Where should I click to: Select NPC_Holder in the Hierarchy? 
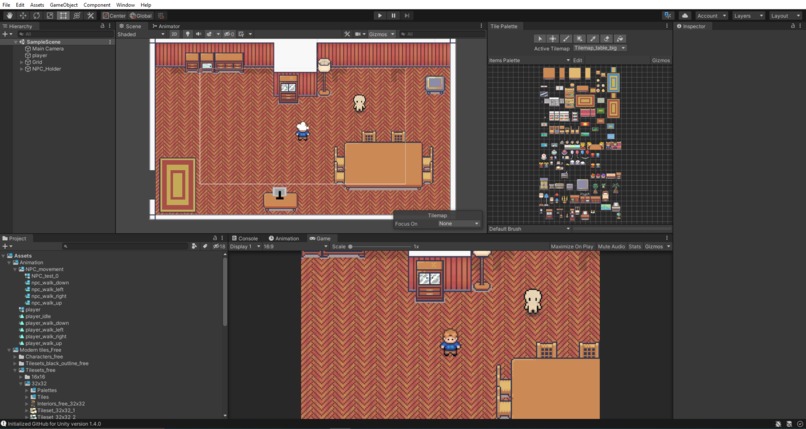(46, 69)
